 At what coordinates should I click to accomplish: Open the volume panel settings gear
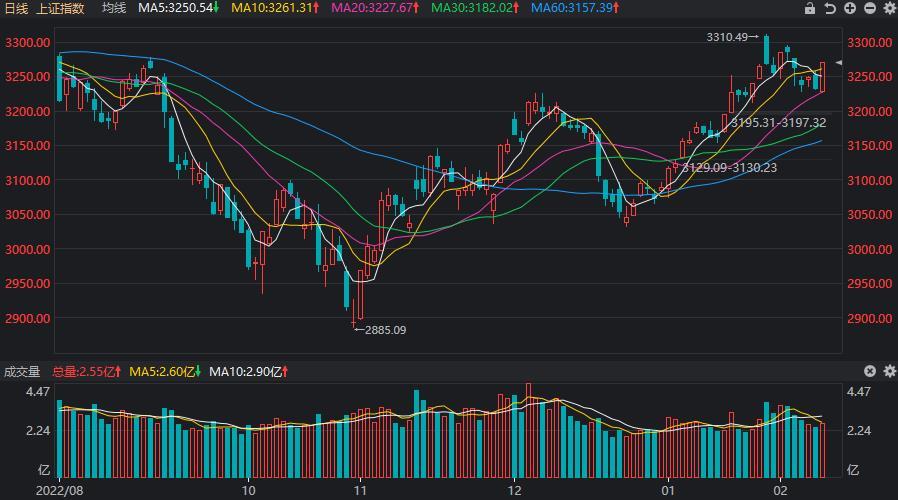[888, 371]
